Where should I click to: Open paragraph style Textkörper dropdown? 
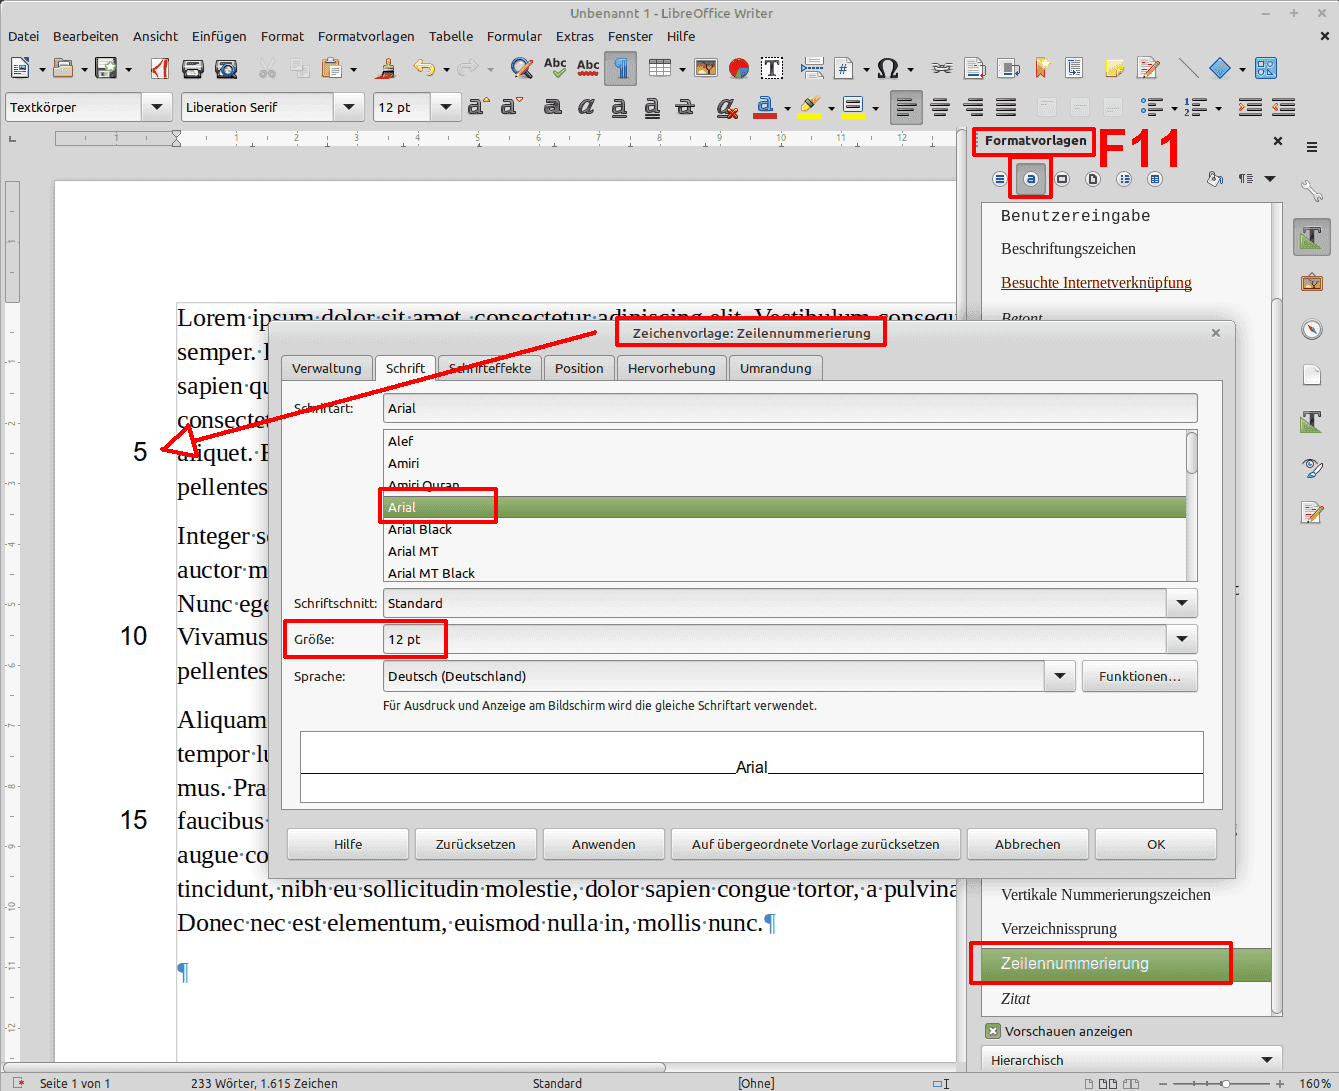(x=156, y=107)
